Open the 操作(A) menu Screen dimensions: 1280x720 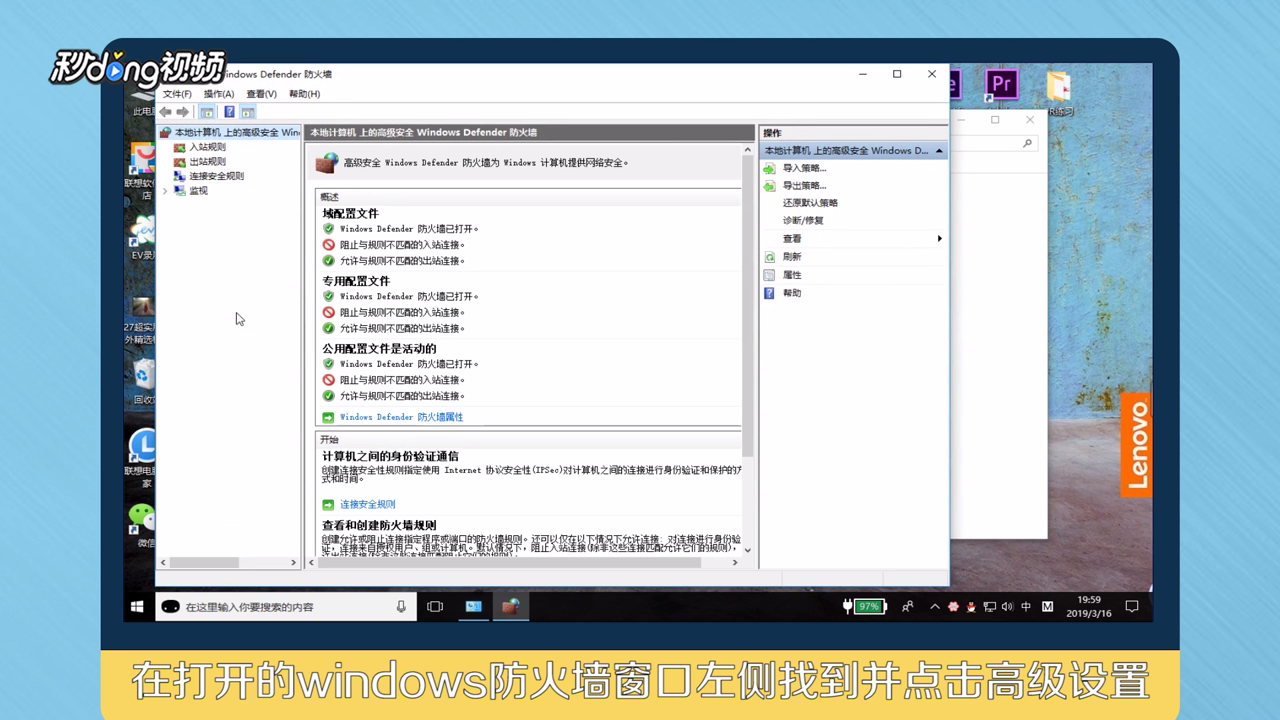[219, 94]
